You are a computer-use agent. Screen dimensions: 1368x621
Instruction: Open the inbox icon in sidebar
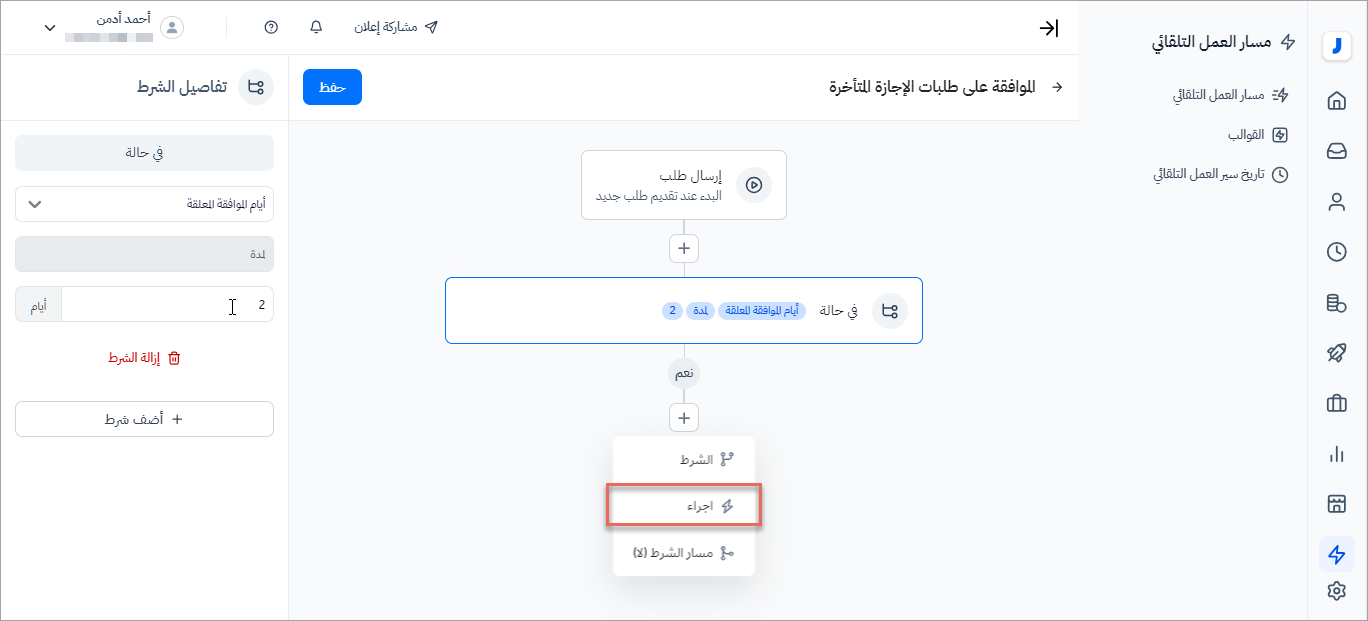1336,151
